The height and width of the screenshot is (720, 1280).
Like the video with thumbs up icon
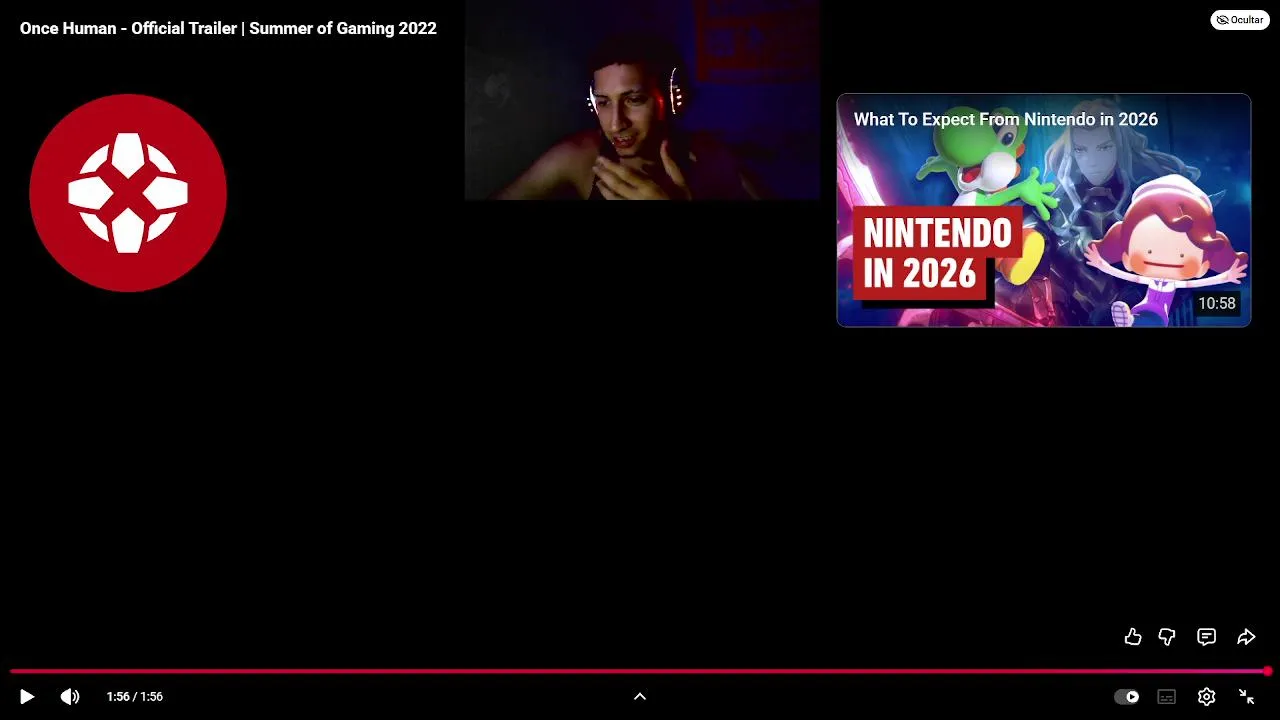[x=1133, y=637]
